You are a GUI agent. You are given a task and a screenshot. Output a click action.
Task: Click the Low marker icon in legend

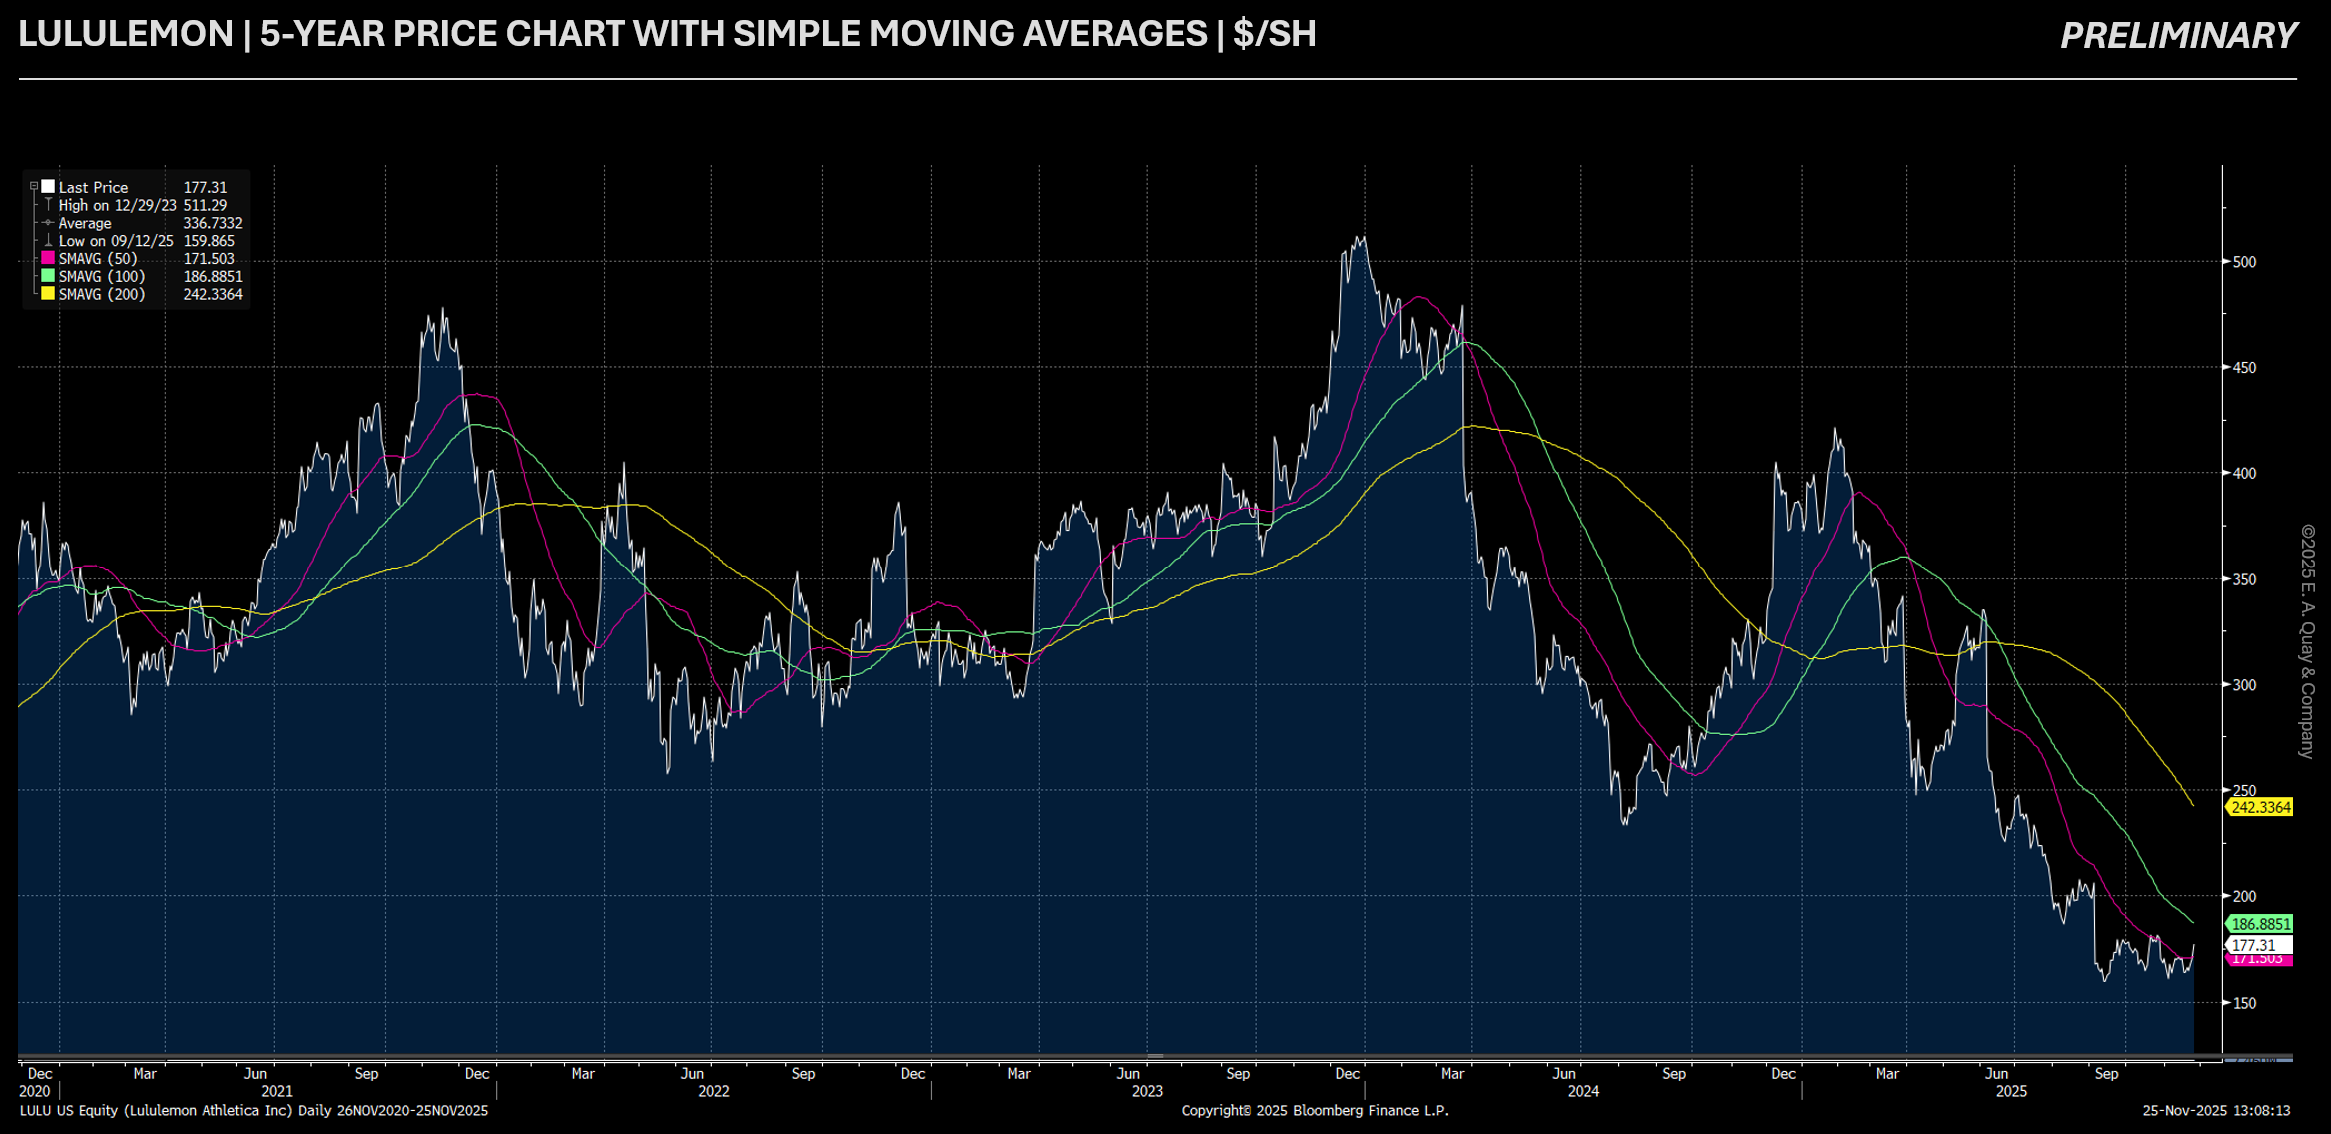pyautogui.click(x=48, y=241)
